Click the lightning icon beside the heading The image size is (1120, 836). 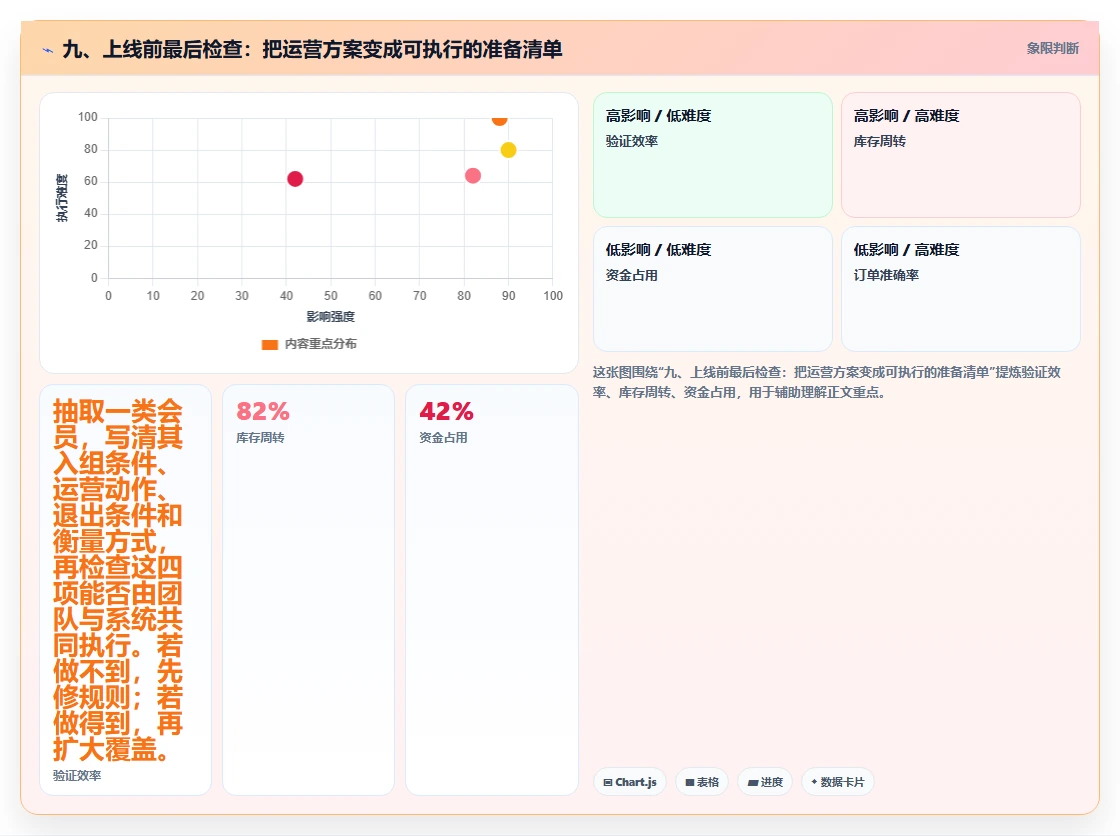pyautogui.click(x=48, y=50)
